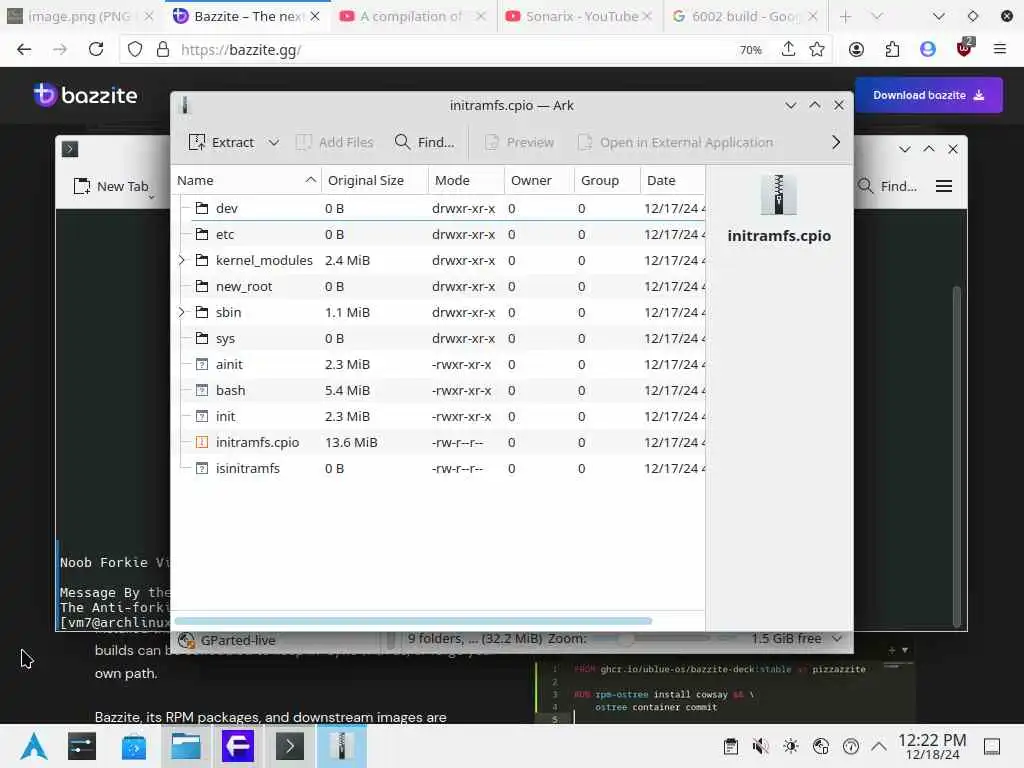Switch to image.png browser tab
This screenshot has width=1024, height=768.
[x=79, y=16]
